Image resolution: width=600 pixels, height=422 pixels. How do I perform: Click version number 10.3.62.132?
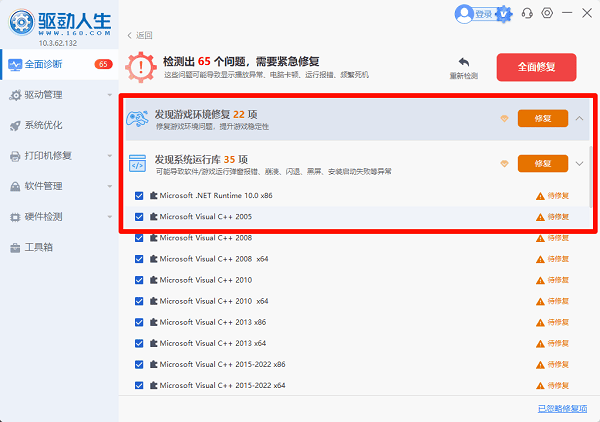(x=58, y=43)
